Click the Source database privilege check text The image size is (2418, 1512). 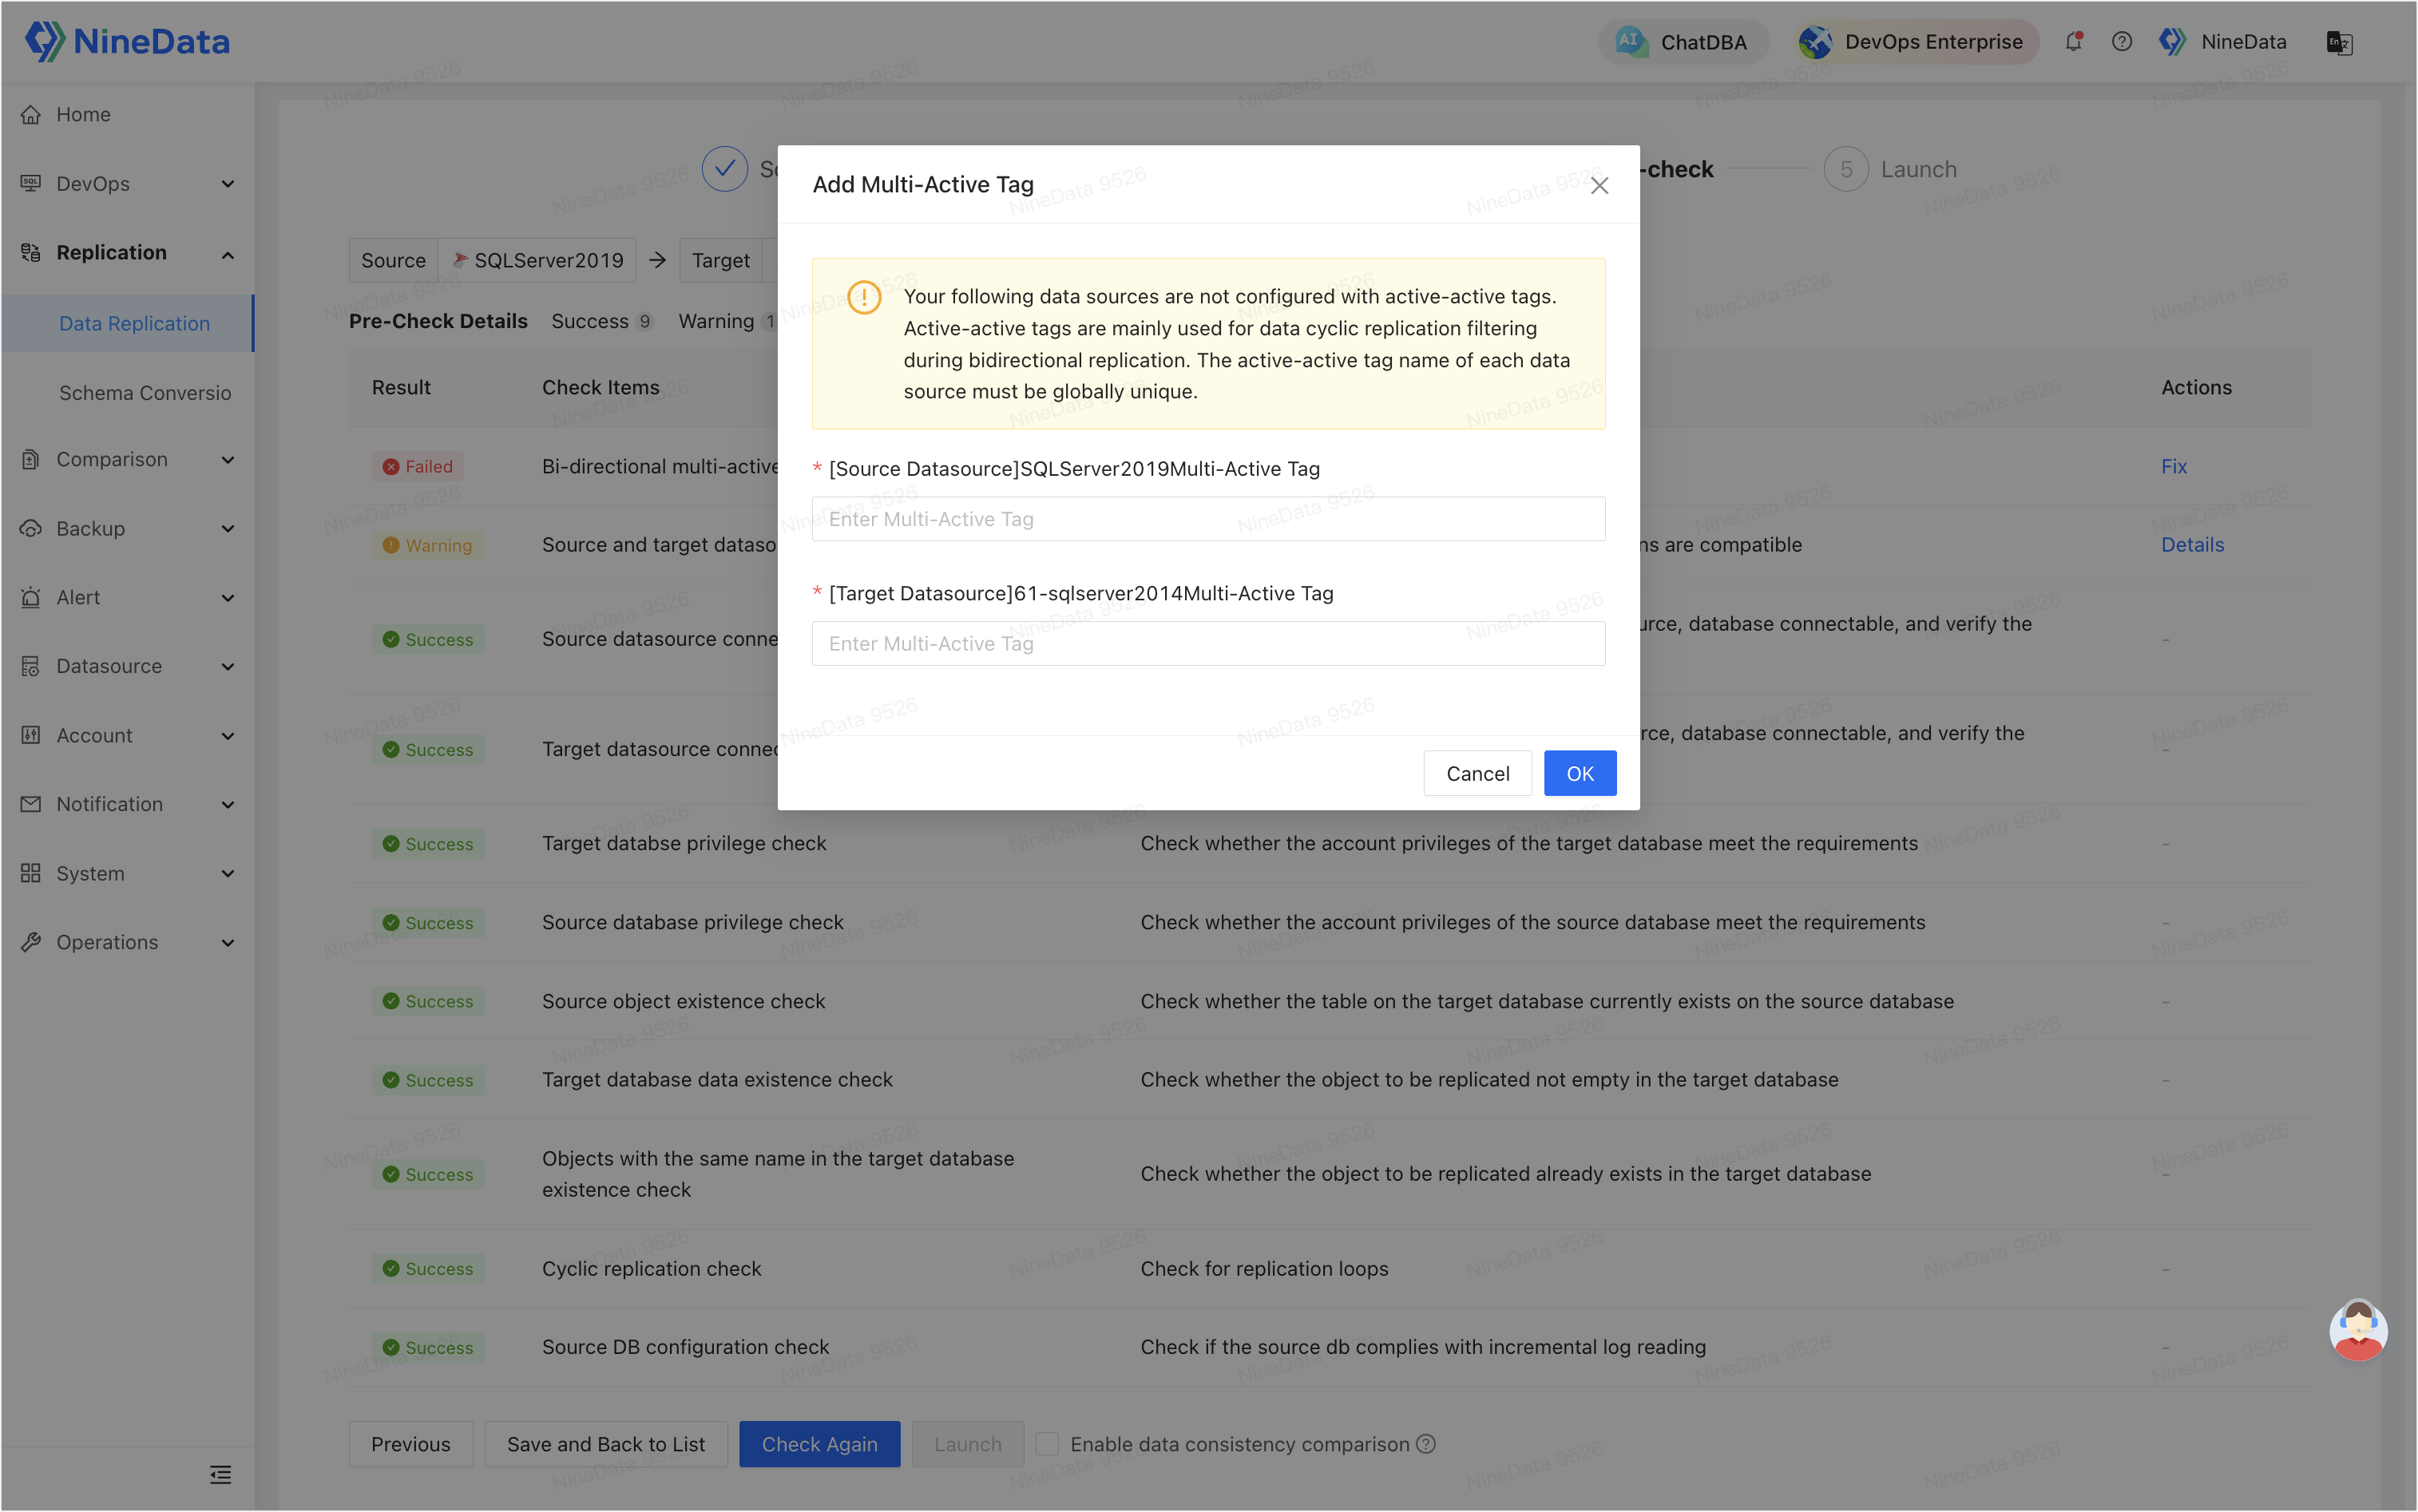[x=692, y=922]
